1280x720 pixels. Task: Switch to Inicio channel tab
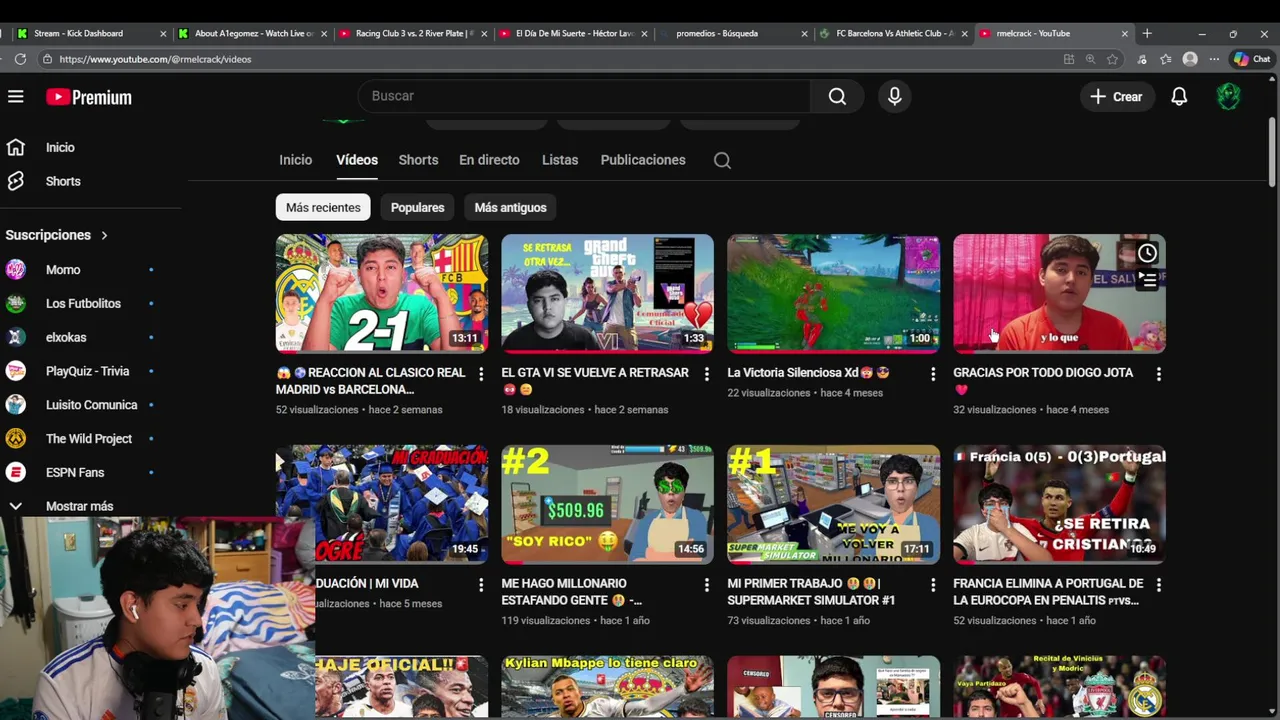tap(296, 160)
